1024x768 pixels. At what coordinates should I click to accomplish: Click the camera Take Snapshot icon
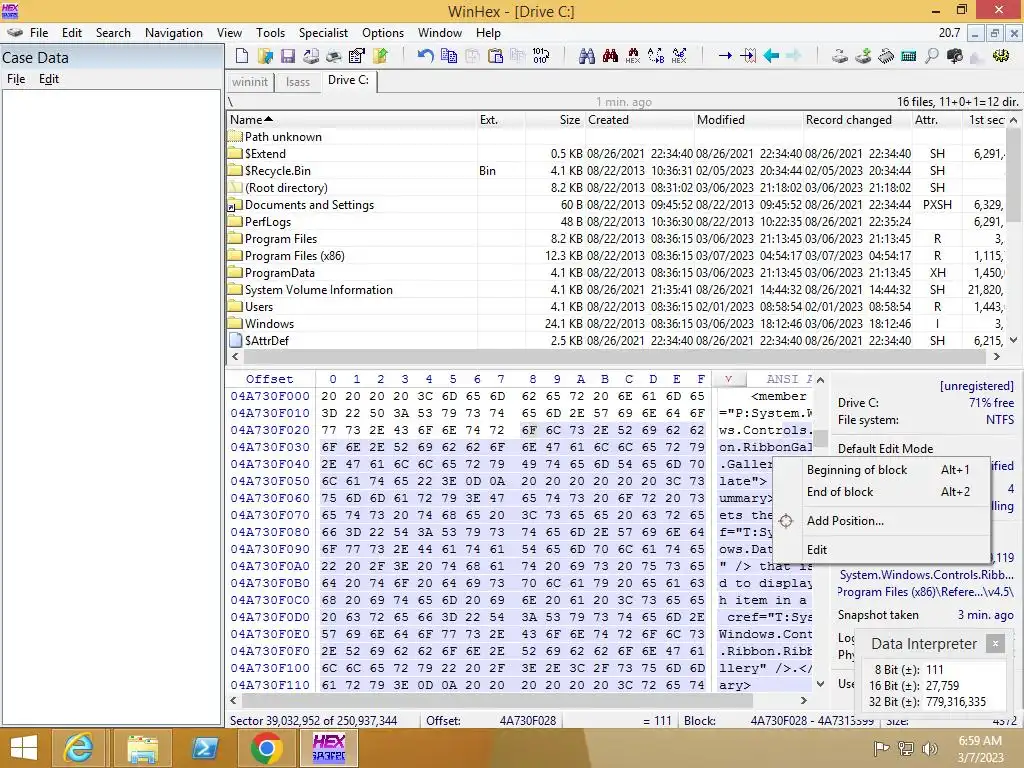955,56
